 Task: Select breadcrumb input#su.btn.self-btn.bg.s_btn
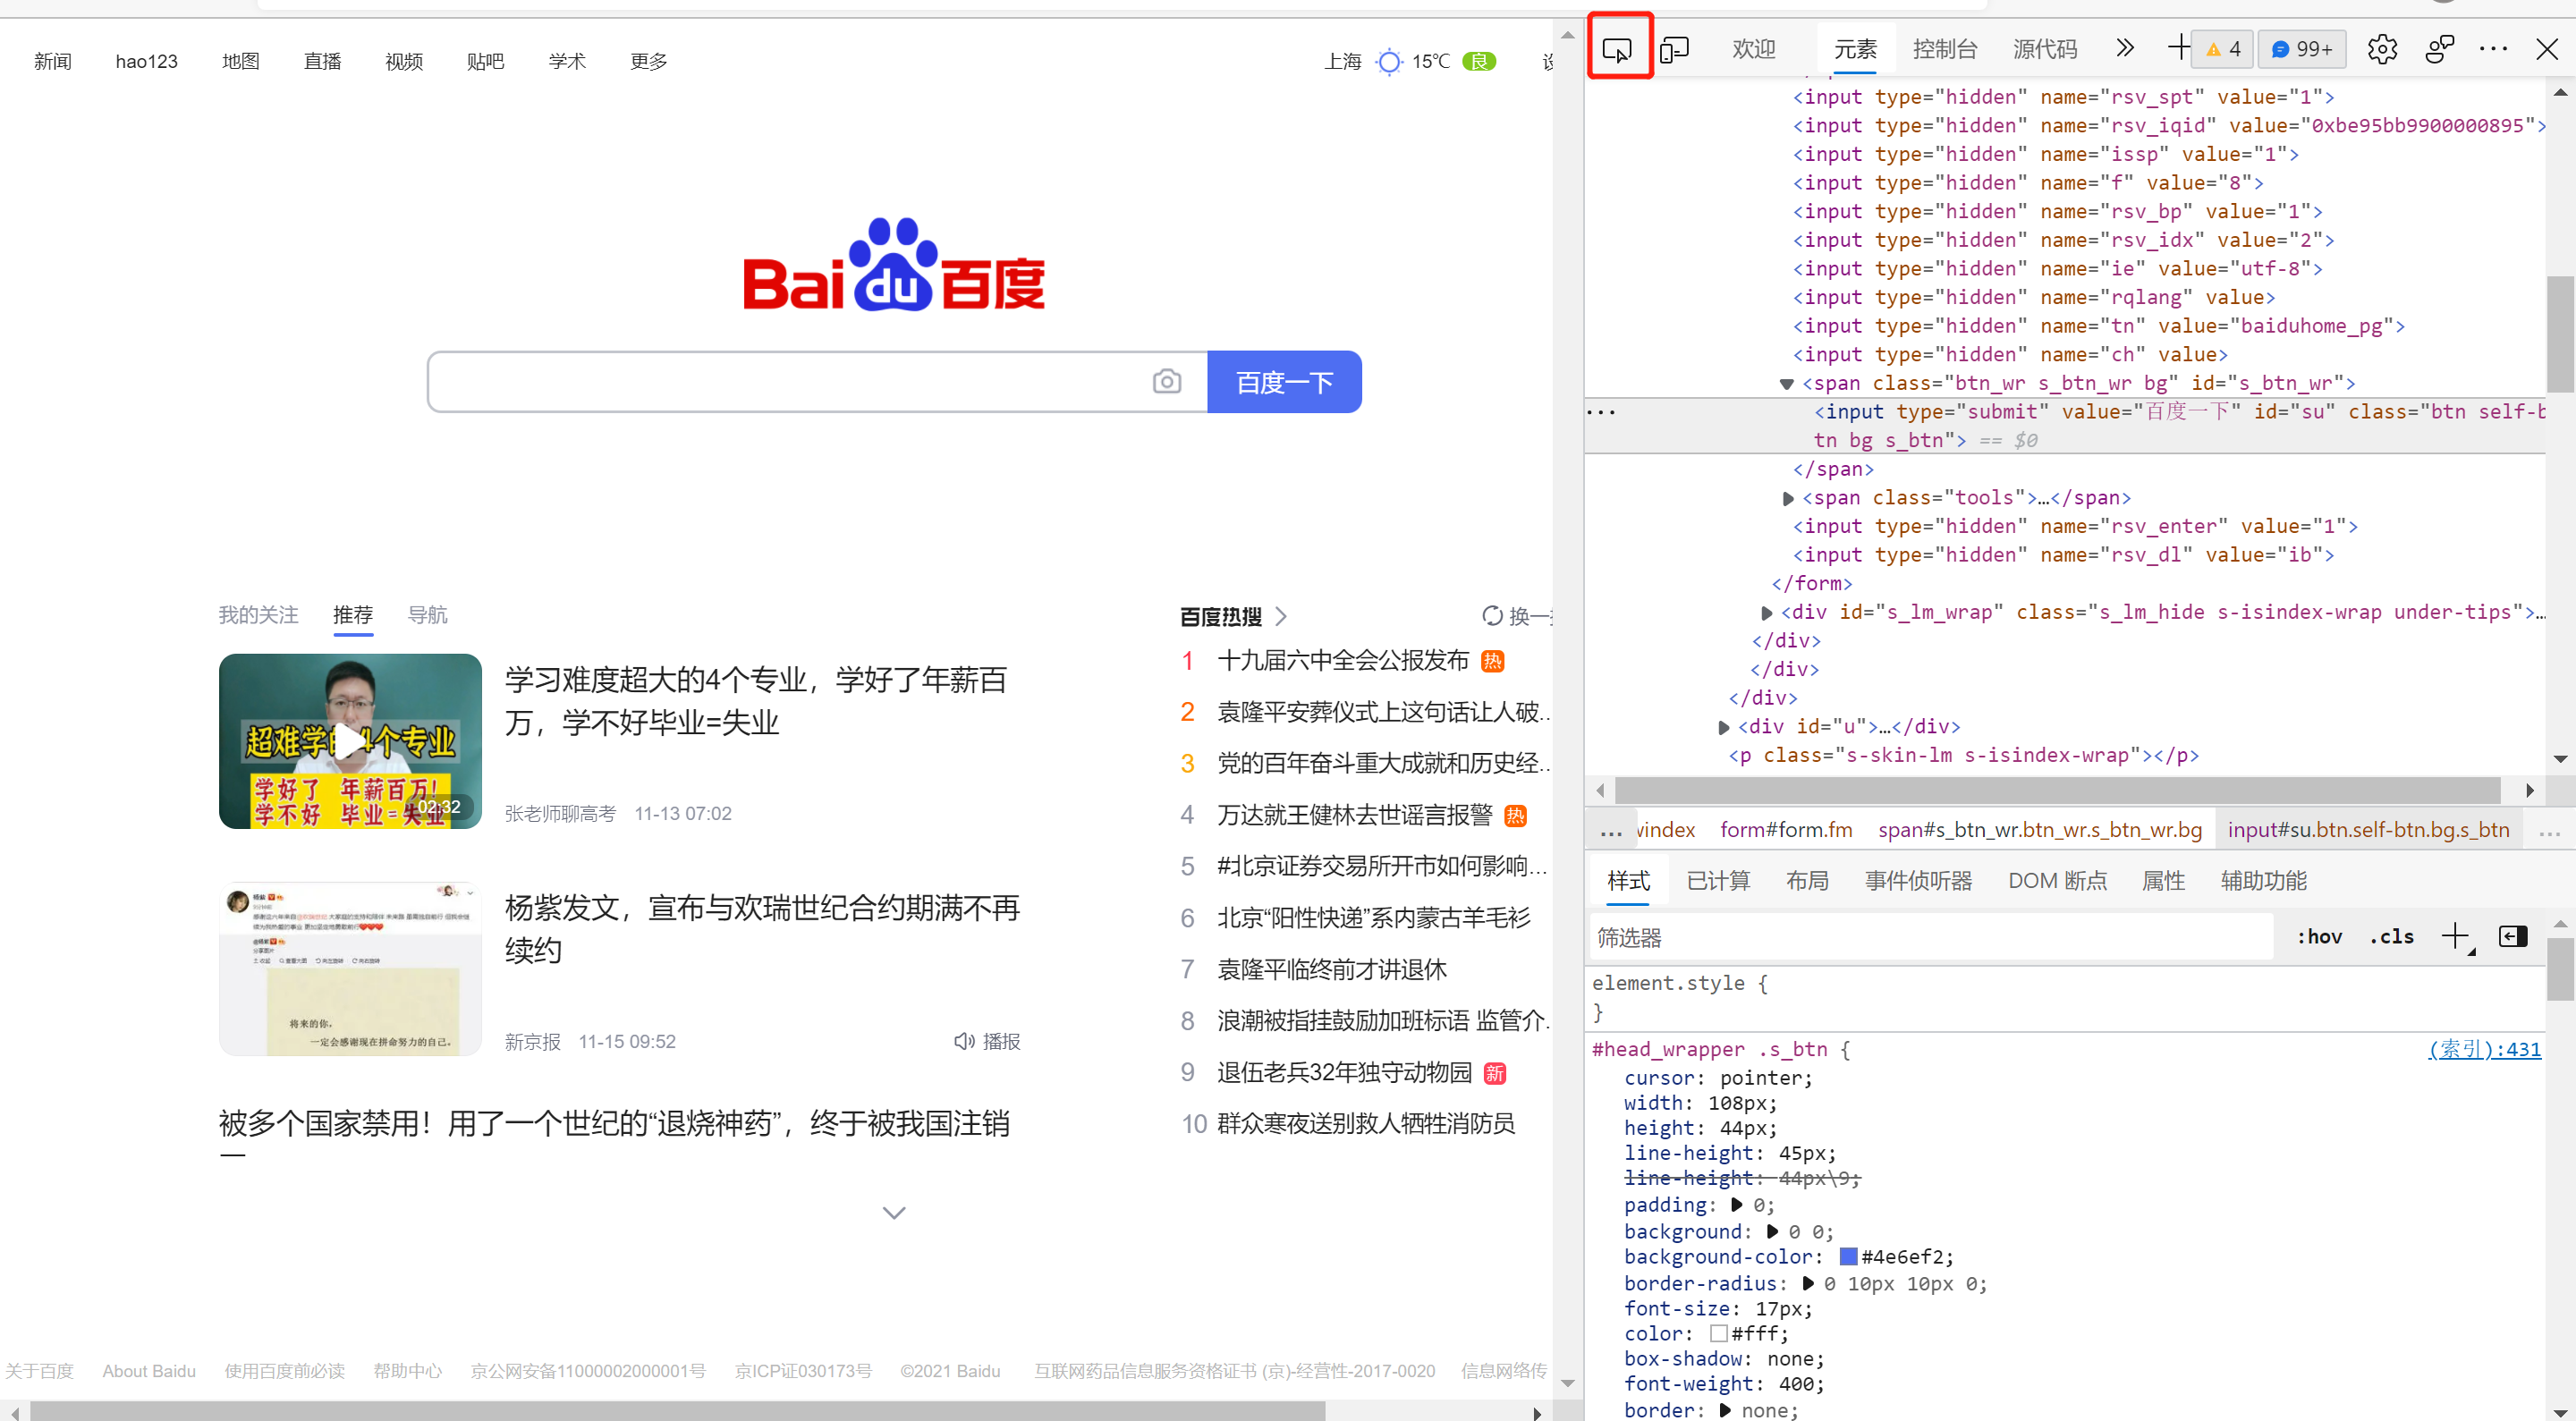pyautogui.click(x=2368, y=830)
